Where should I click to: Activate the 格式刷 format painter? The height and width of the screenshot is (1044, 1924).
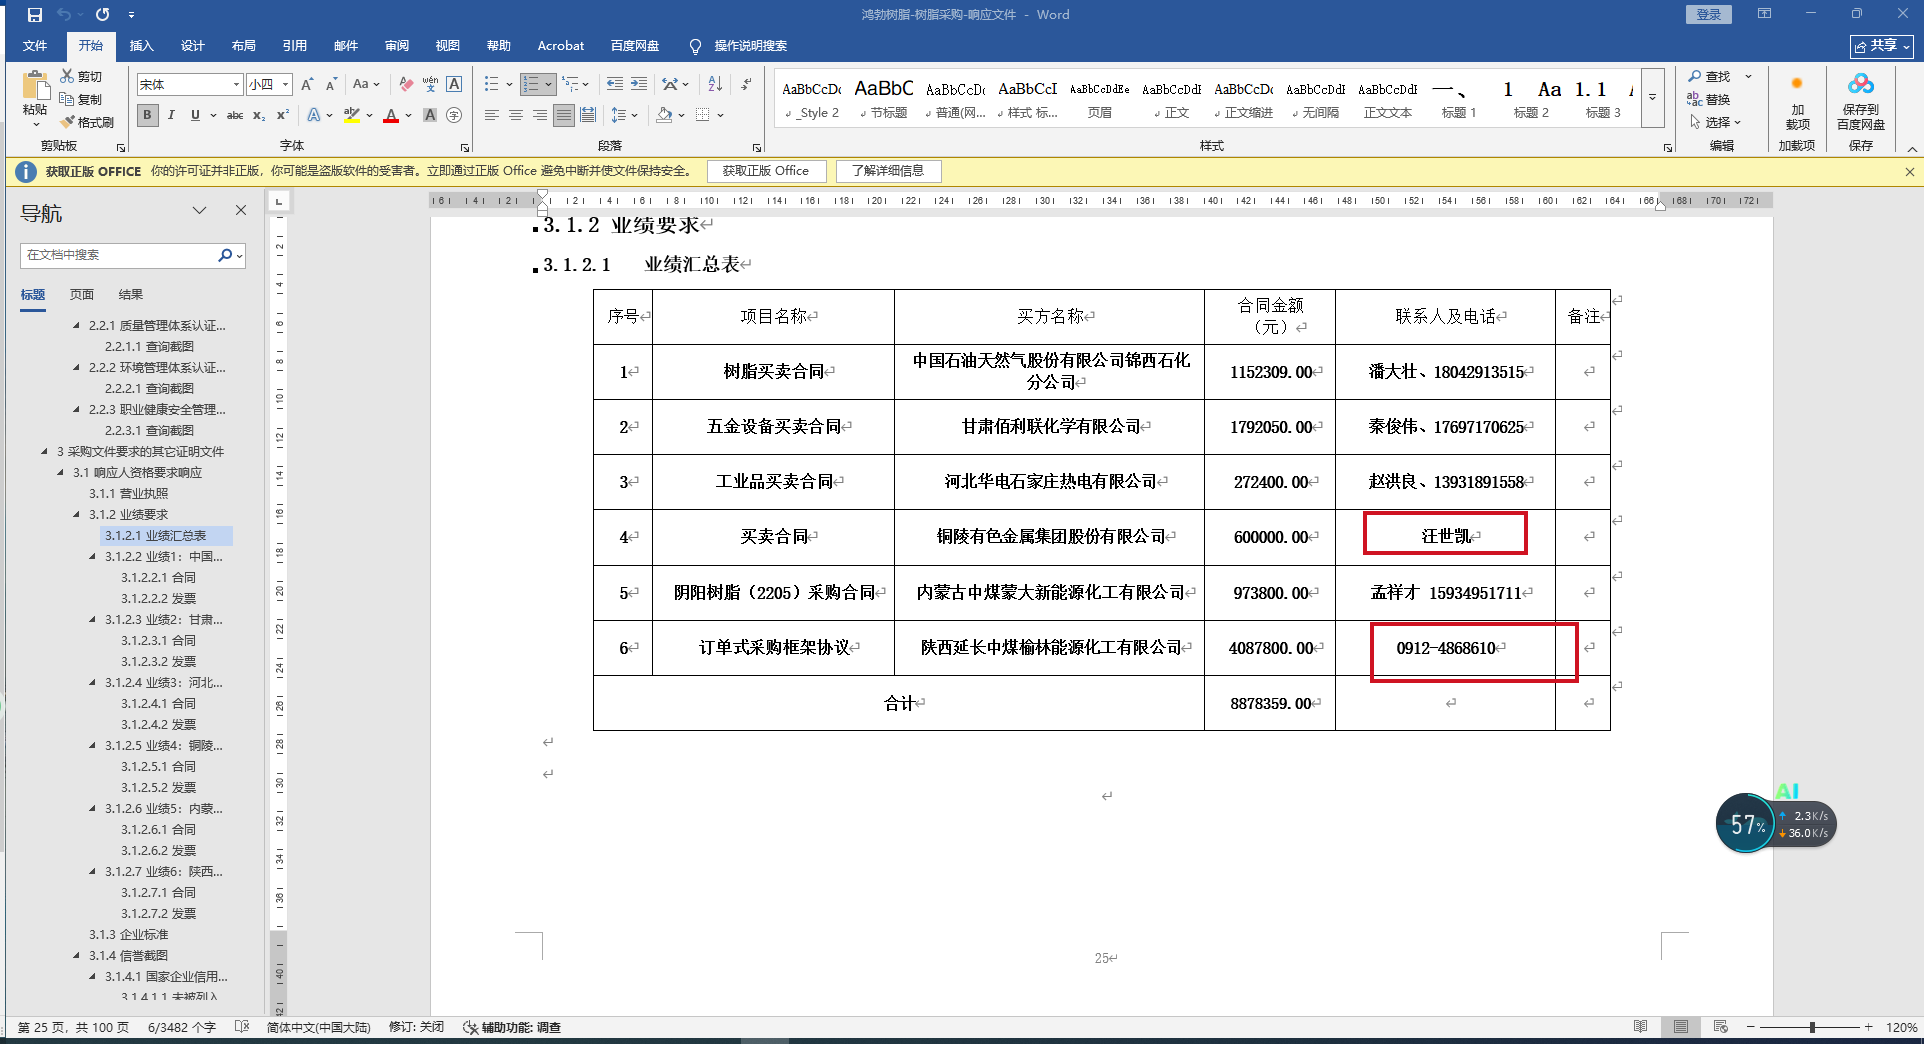click(87, 122)
